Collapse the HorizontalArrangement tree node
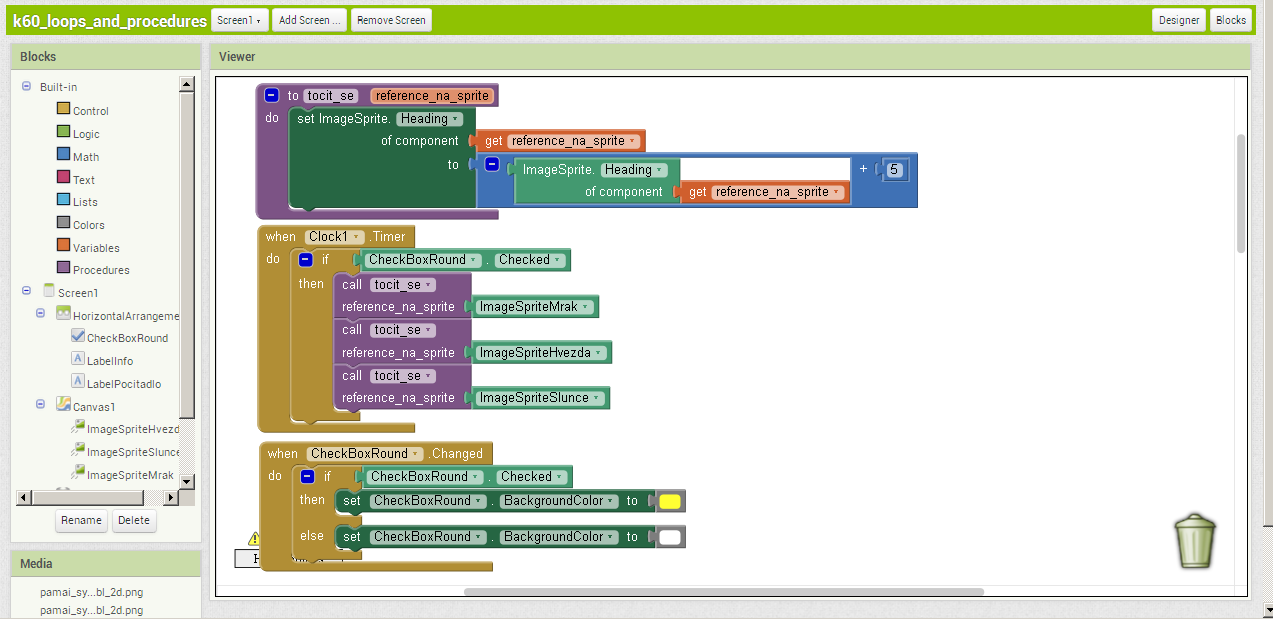Screen dimensions: 1273x619 pos(41,314)
